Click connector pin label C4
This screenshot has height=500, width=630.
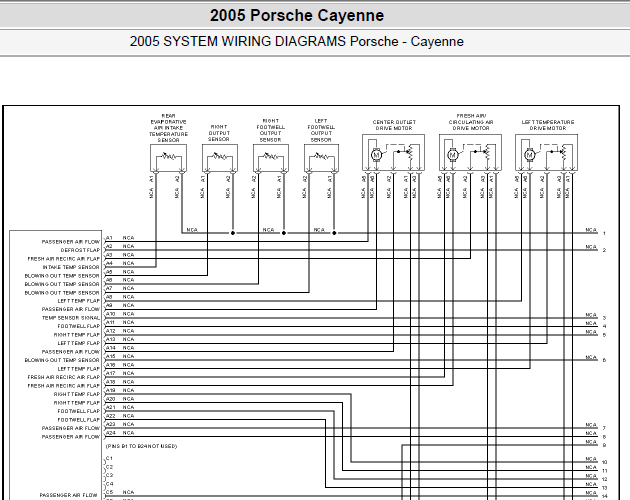(x=110, y=484)
